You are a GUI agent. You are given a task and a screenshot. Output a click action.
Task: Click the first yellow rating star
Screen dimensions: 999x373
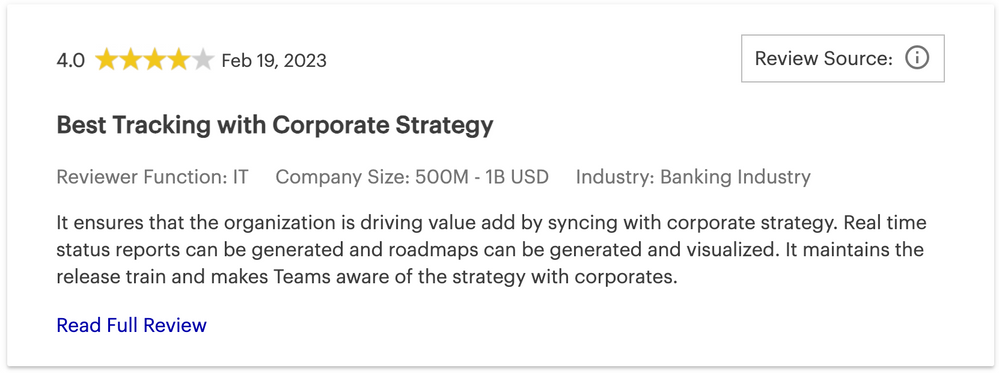click(x=106, y=61)
